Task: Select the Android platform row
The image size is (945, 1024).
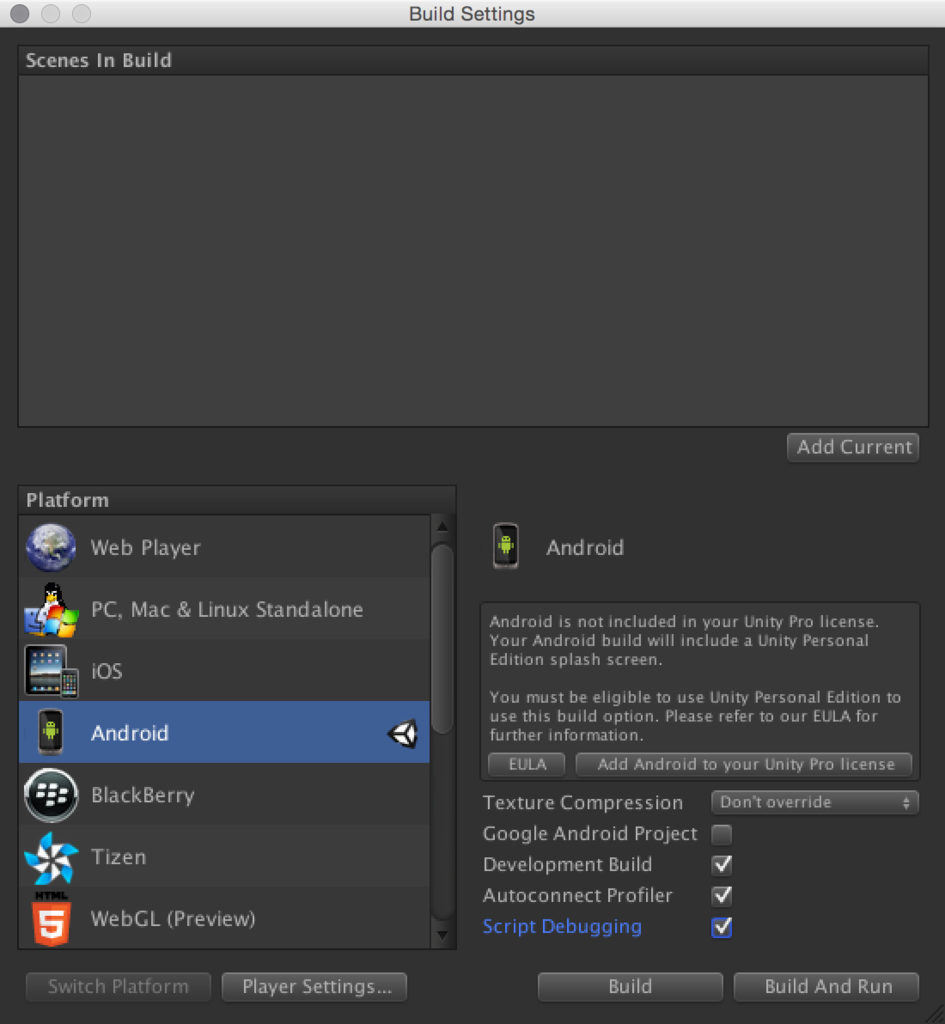Action: coord(224,733)
